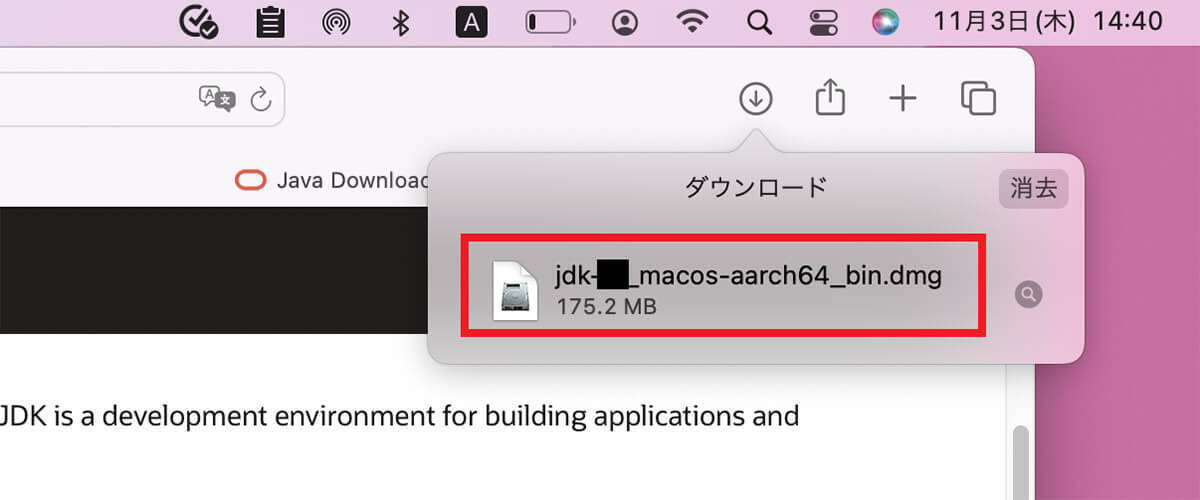This screenshot has height=500, width=1200.
Task: Click the user account menu bar icon
Action: click(x=626, y=22)
